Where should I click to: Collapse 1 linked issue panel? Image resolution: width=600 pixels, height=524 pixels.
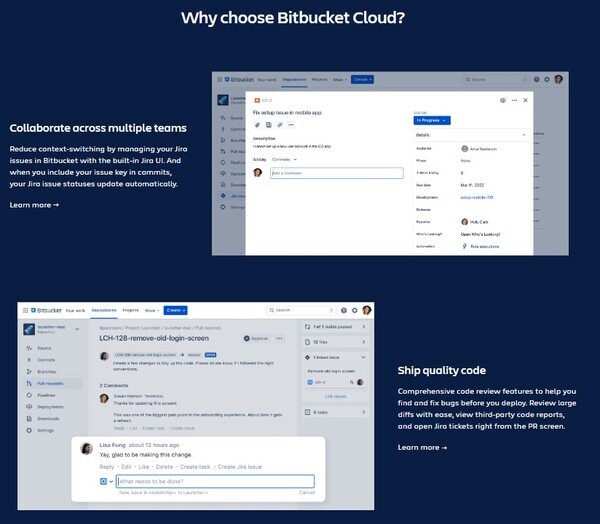click(x=336, y=357)
